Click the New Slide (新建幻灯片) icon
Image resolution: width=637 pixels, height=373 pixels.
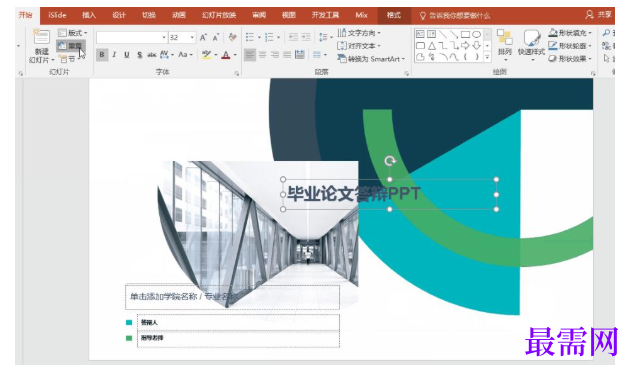tap(41, 37)
